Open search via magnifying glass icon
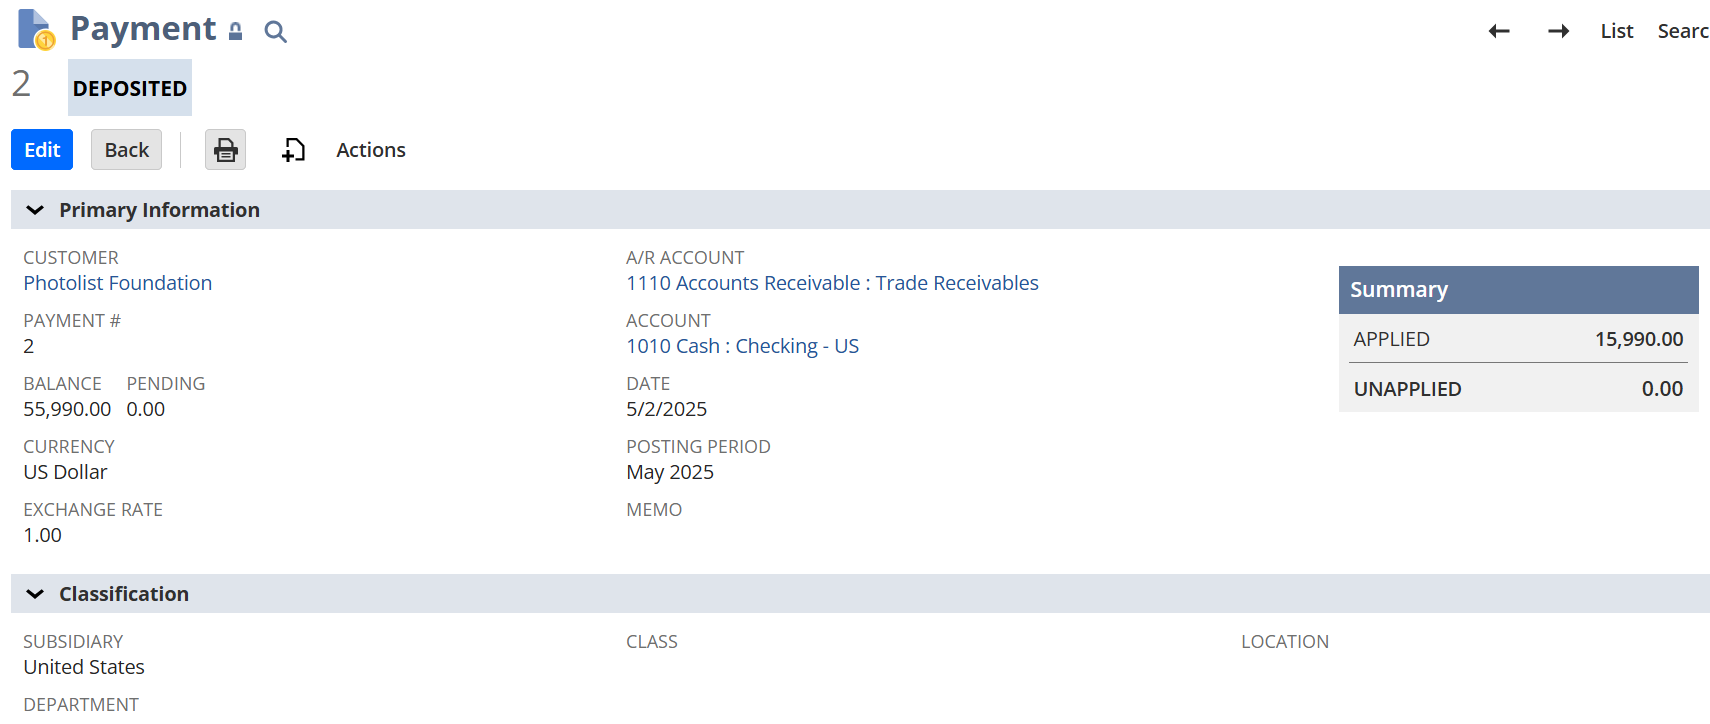This screenshot has height=724, width=1710. point(275,32)
